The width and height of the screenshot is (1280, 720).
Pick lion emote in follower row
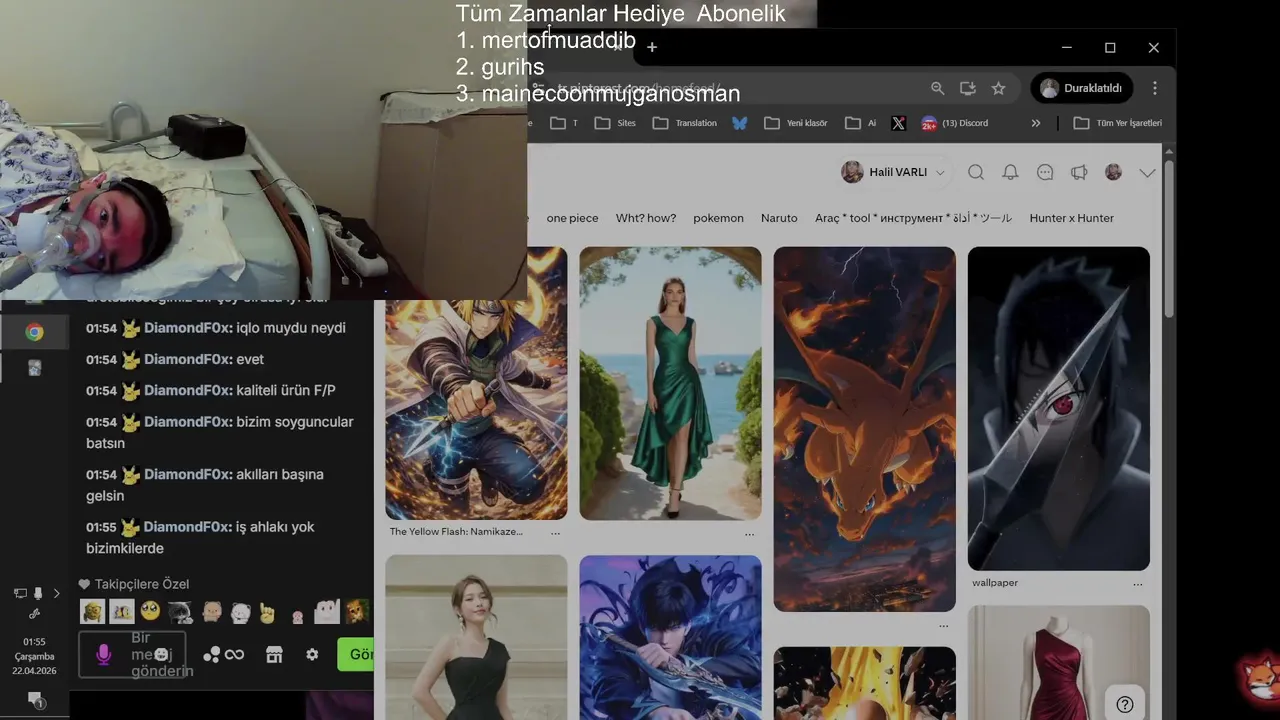tap(357, 610)
